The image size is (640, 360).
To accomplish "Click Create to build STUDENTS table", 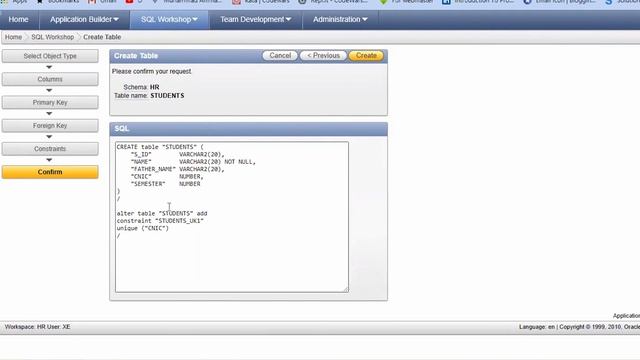I will 366,56.
